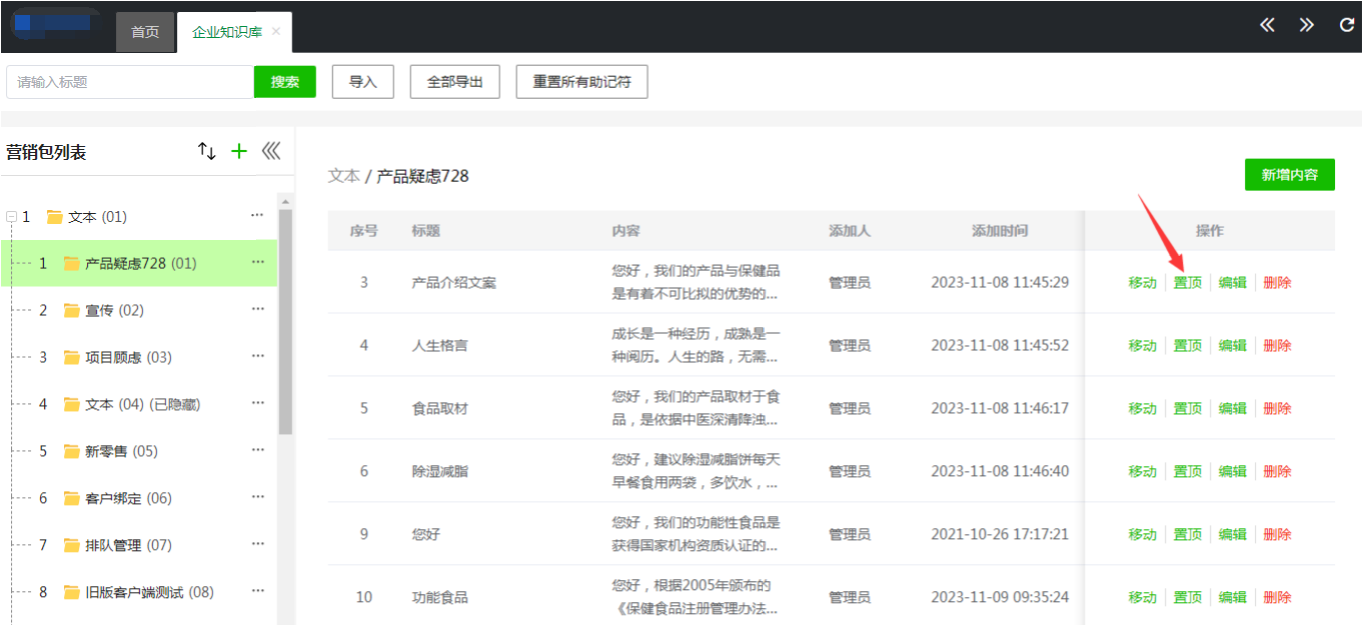Refresh the page using the reload icon
Screen dimensions: 1362x626
pyautogui.click(x=1346, y=25)
